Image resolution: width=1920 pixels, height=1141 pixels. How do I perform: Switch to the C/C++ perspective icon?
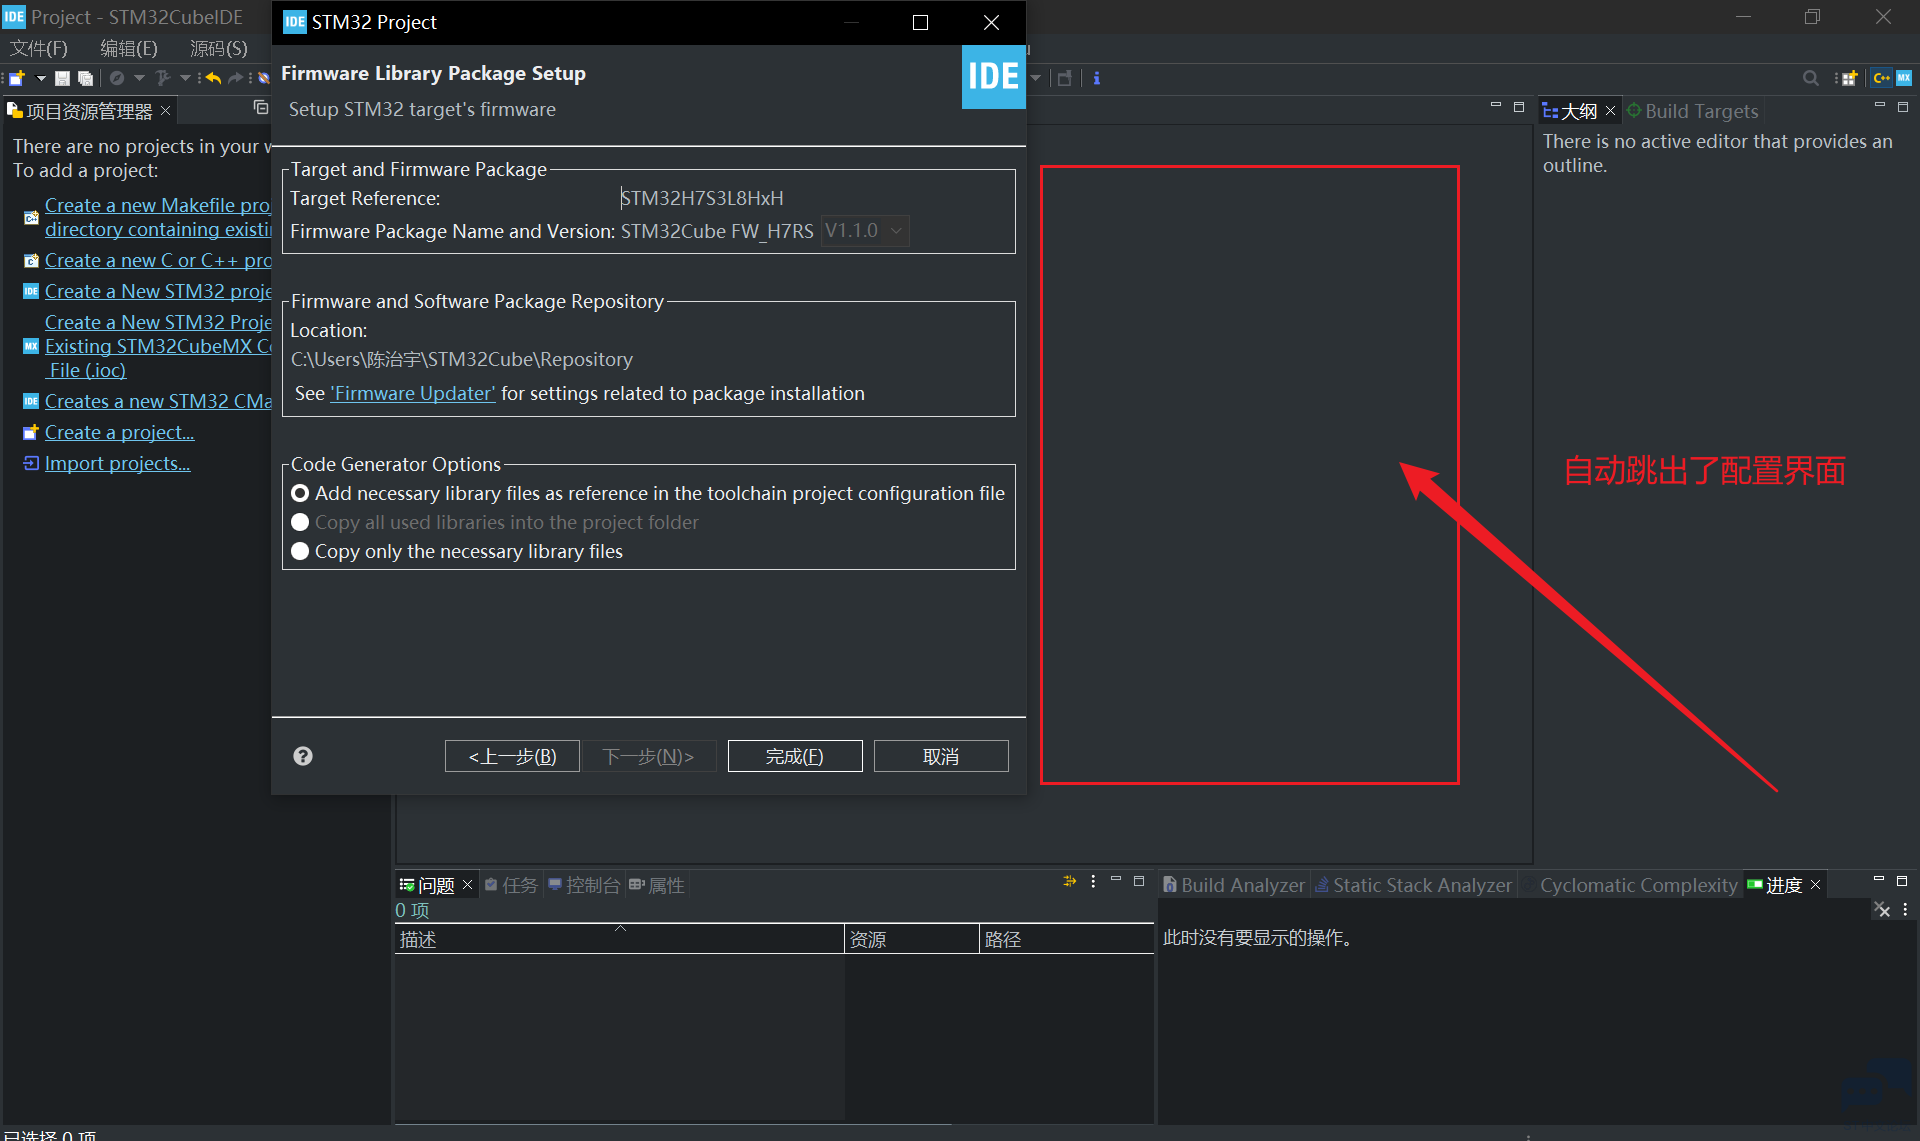pyautogui.click(x=1881, y=78)
